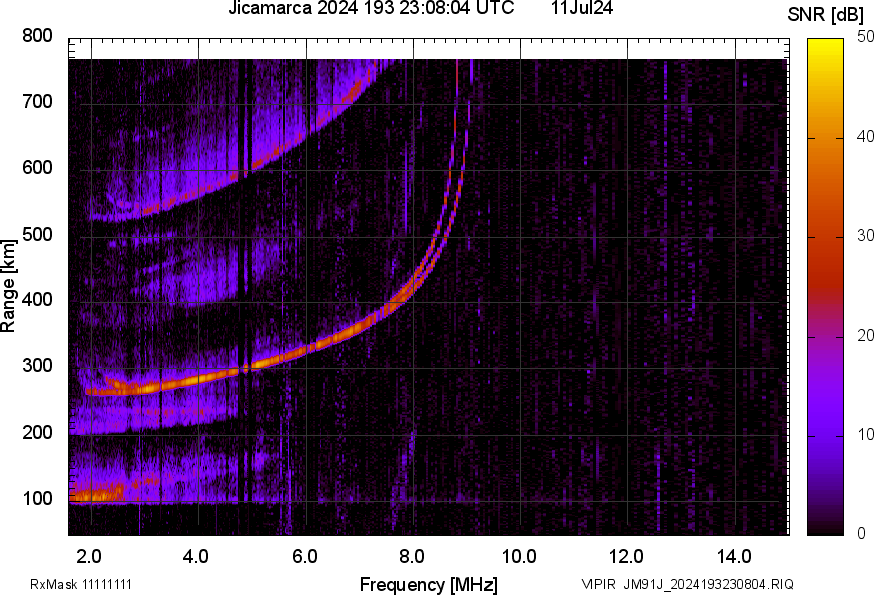This screenshot has width=874, height=595.
Task: Click the x-axis tick label '14.0'
Action: (734, 556)
